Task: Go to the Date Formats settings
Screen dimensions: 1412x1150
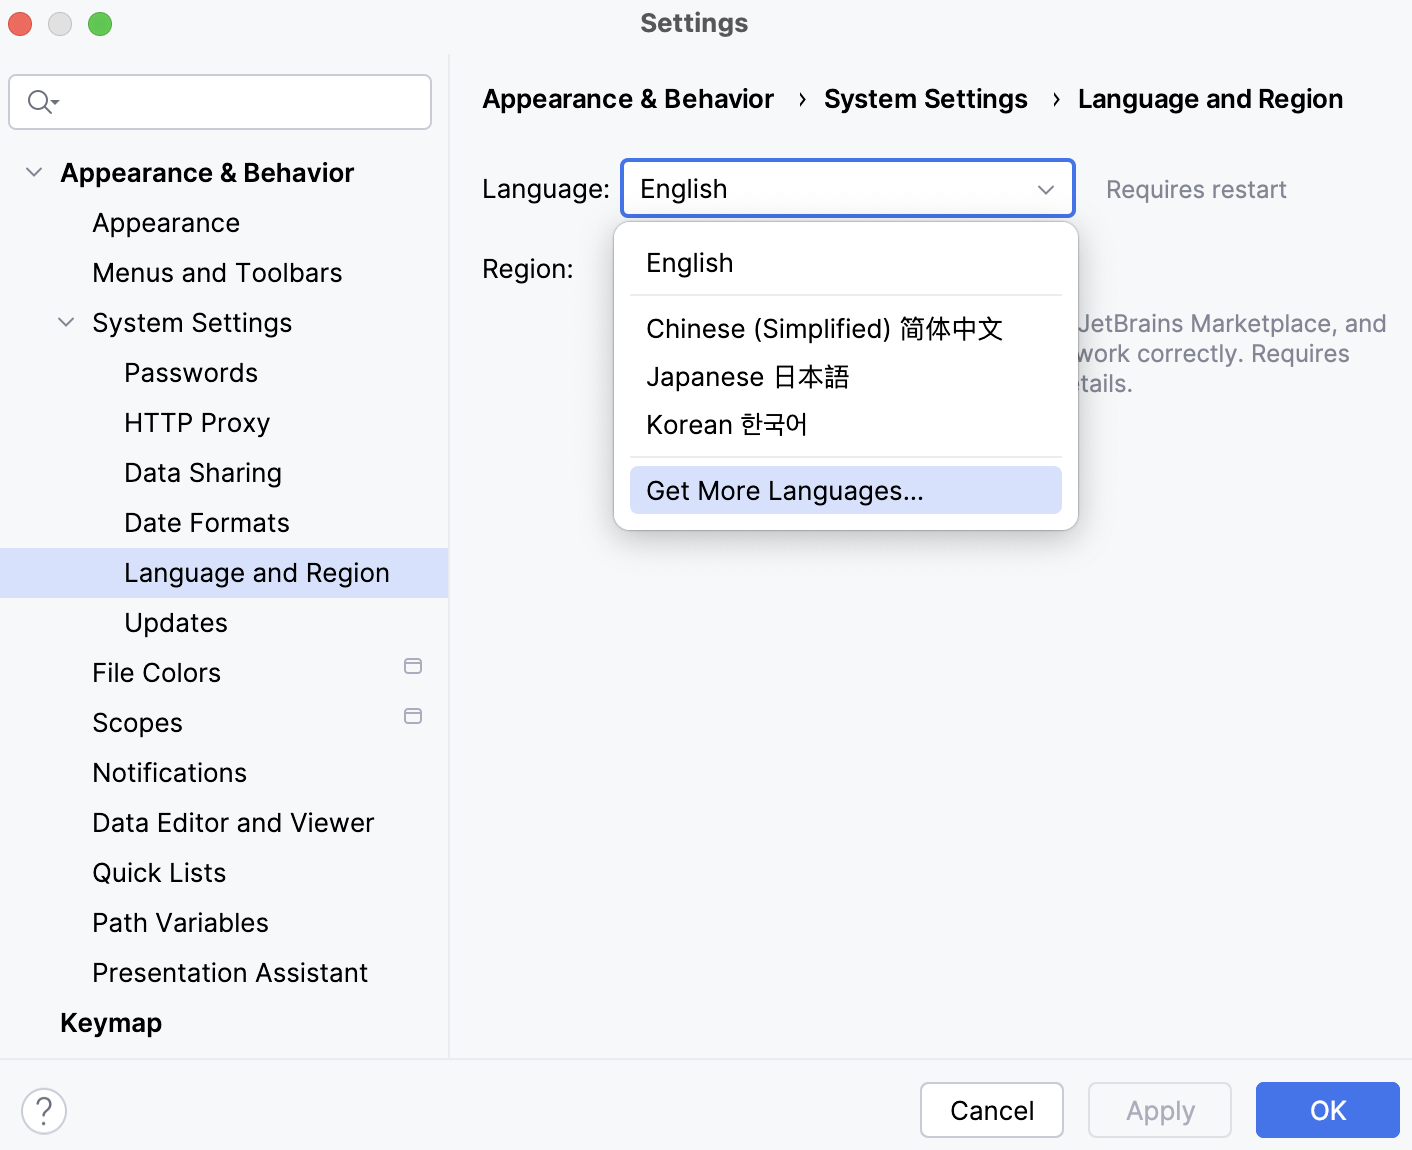Action: point(206,522)
